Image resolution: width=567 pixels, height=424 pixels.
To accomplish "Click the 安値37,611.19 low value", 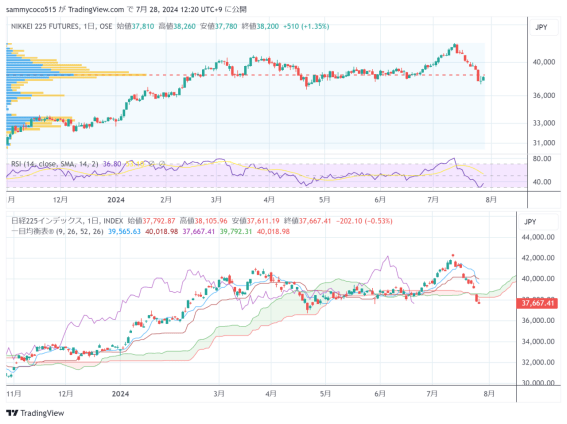I will tap(256, 221).
